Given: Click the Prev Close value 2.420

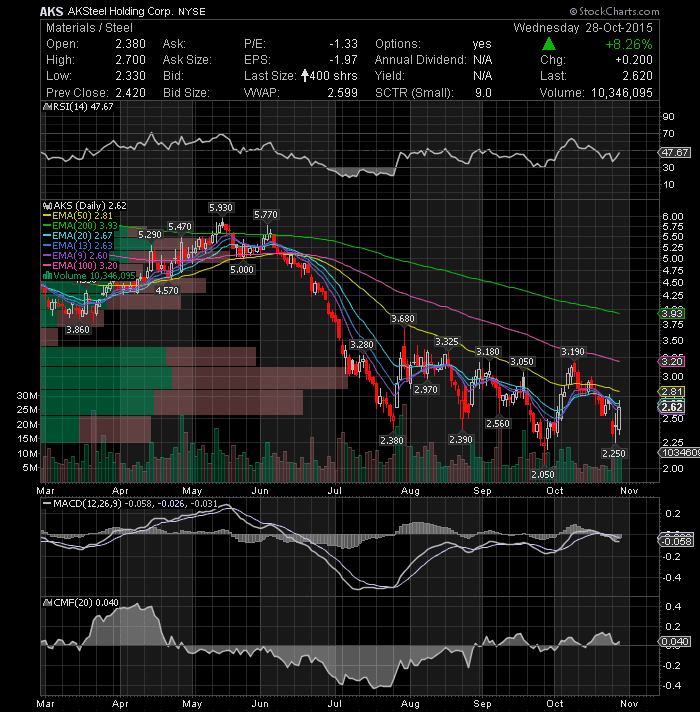Looking at the screenshot, I should pos(130,93).
